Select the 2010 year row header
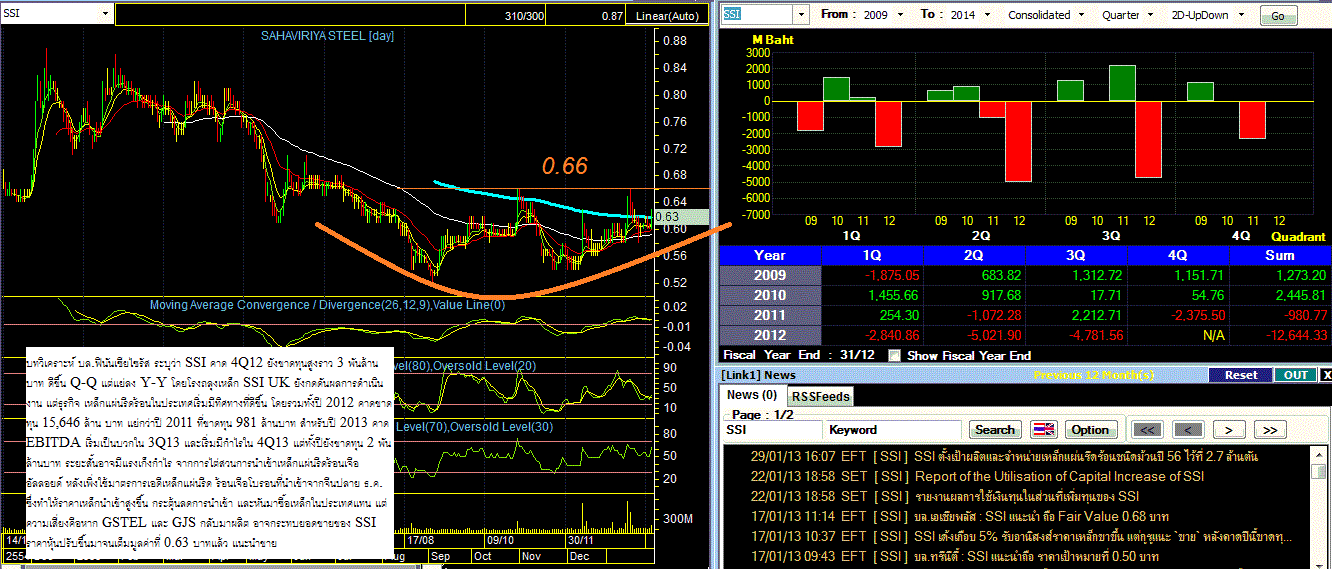Image resolution: width=1332 pixels, height=569 pixels. [770, 295]
